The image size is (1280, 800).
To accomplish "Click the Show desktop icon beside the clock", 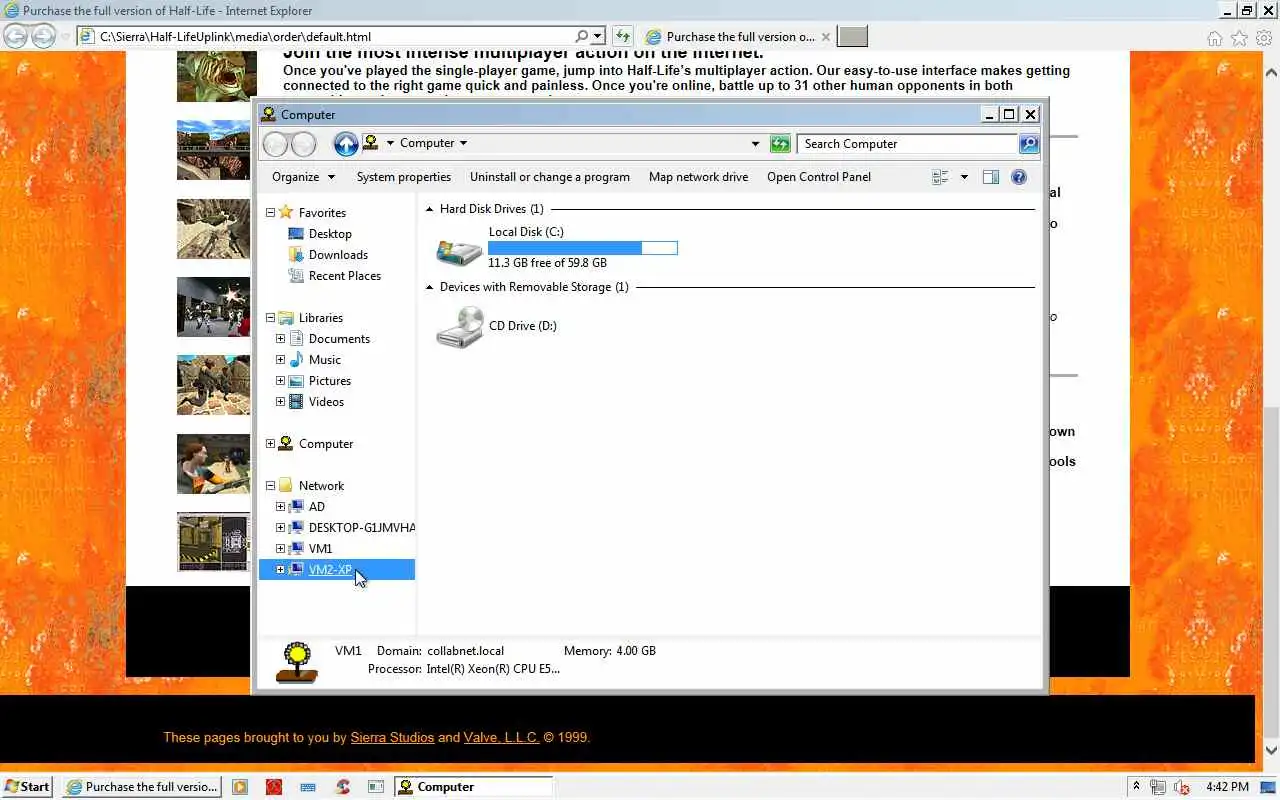I will pyautogui.click(x=1270, y=787).
